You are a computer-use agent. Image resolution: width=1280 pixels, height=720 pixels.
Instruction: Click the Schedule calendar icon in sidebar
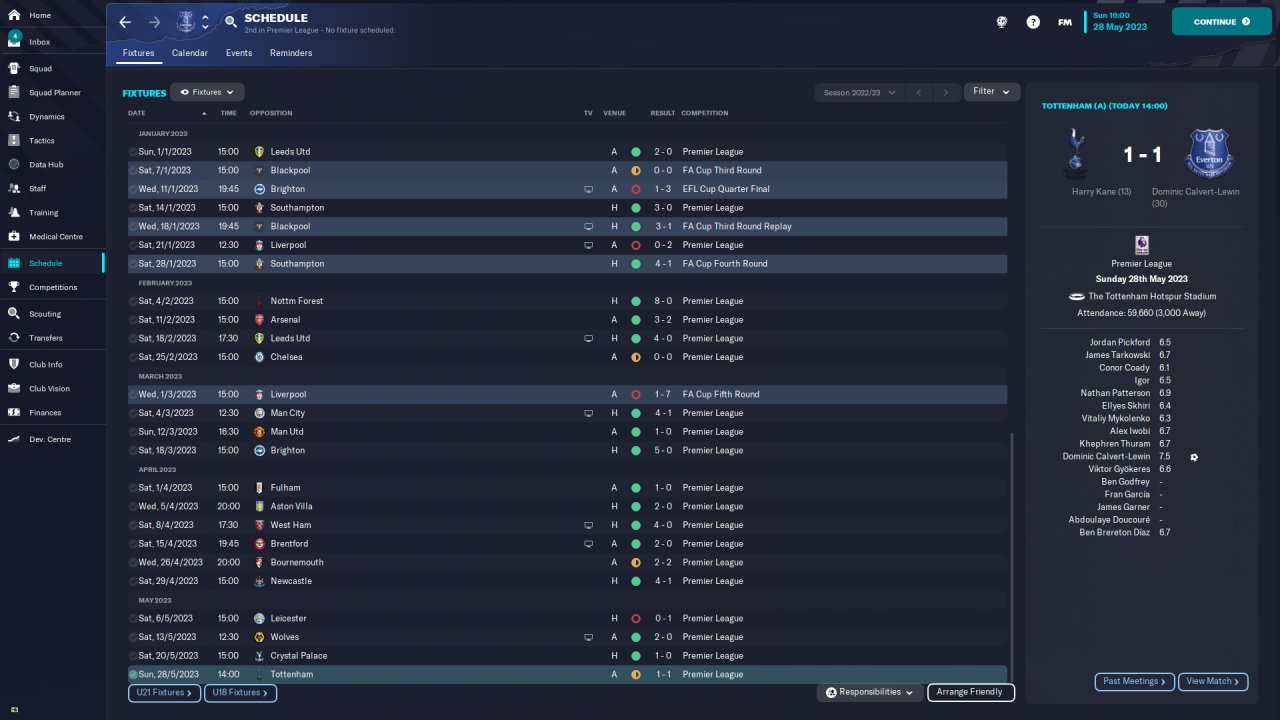click(14, 263)
